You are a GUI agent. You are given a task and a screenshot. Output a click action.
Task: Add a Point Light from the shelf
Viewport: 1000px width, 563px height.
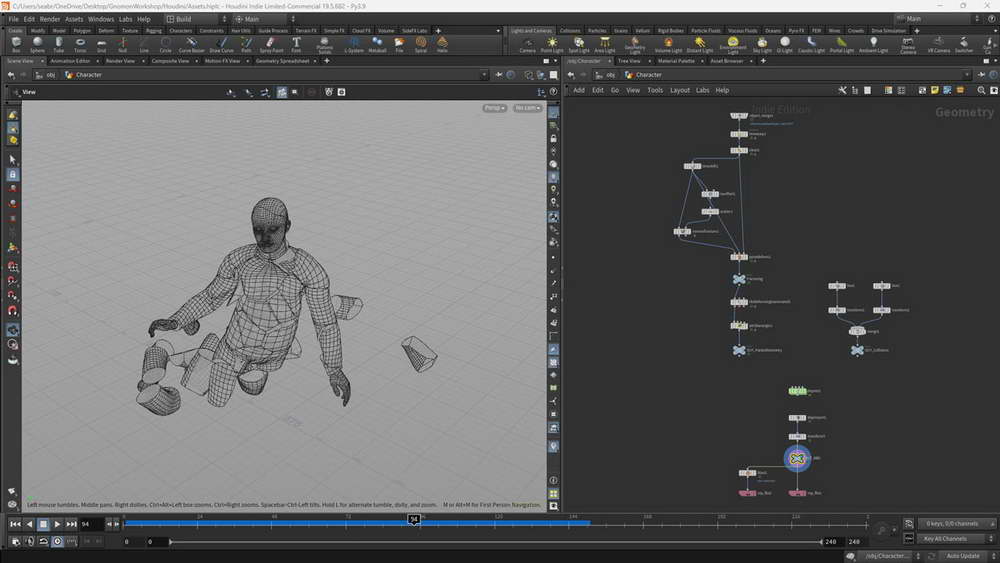[552, 45]
